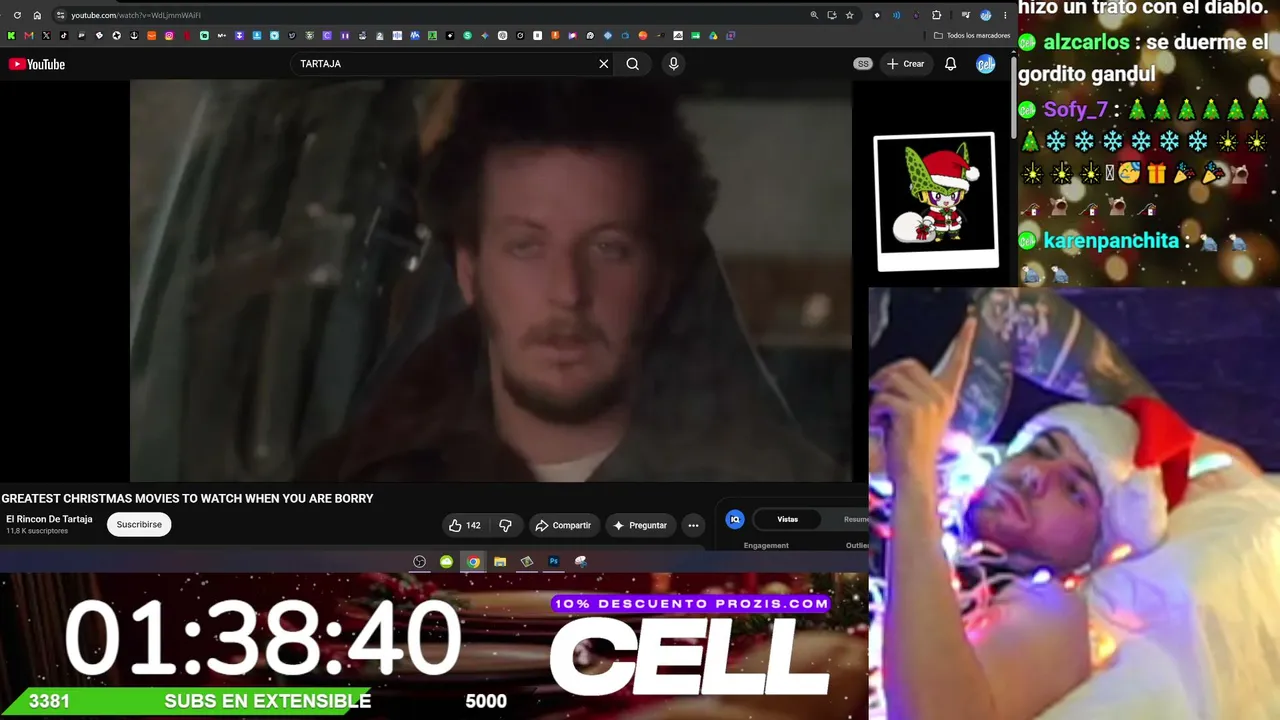This screenshot has height=720, width=1280.
Task: Open the Crear menu
Action: tap(906, 64)
